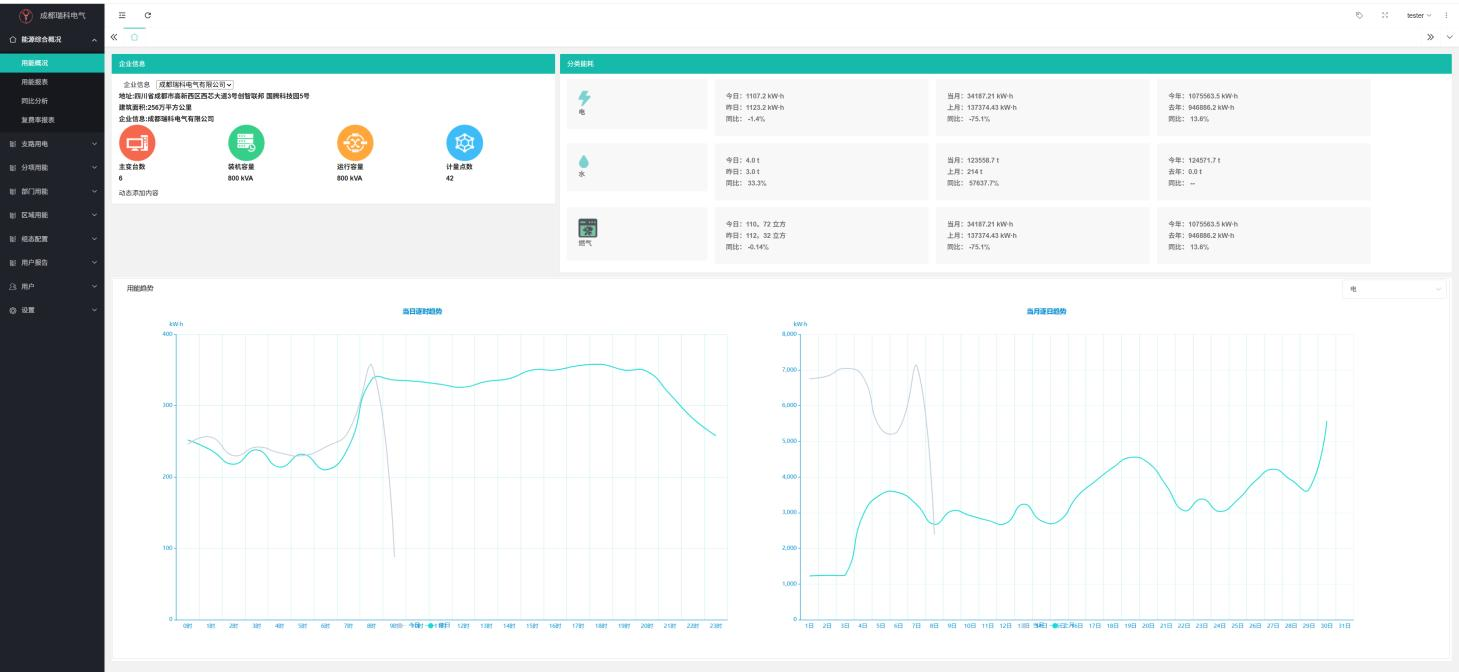Open 用能报表 in the sidebar

point(35,82)
